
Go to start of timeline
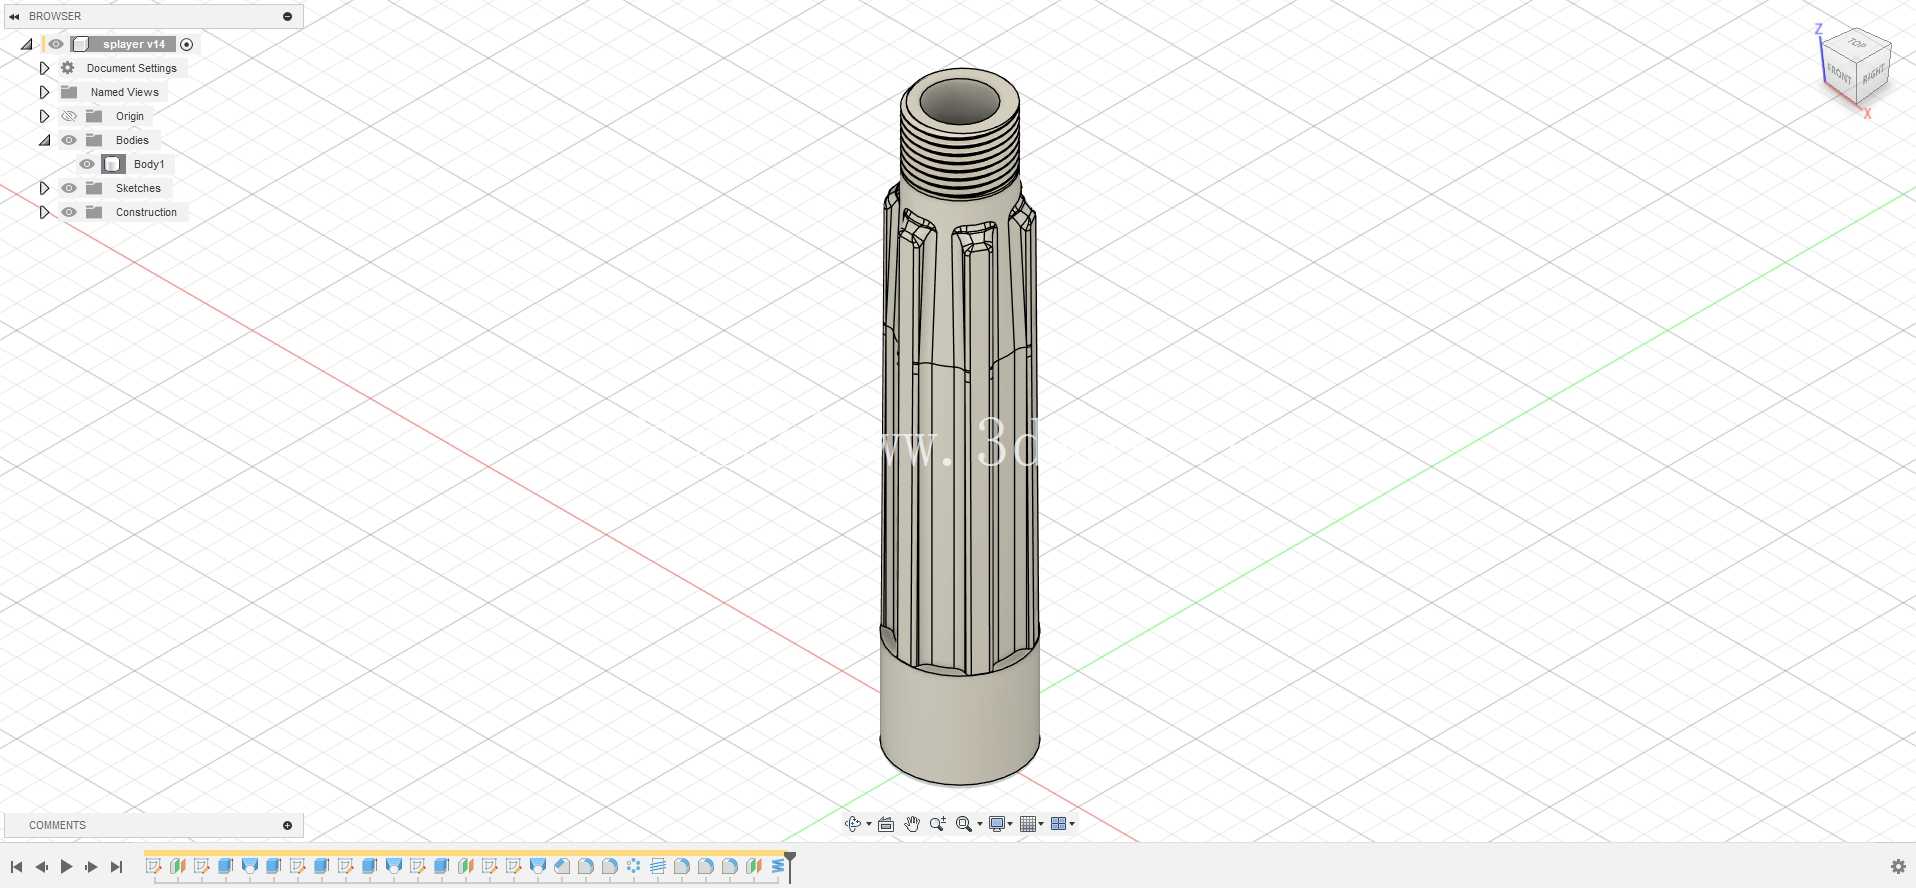click(16, 867)
